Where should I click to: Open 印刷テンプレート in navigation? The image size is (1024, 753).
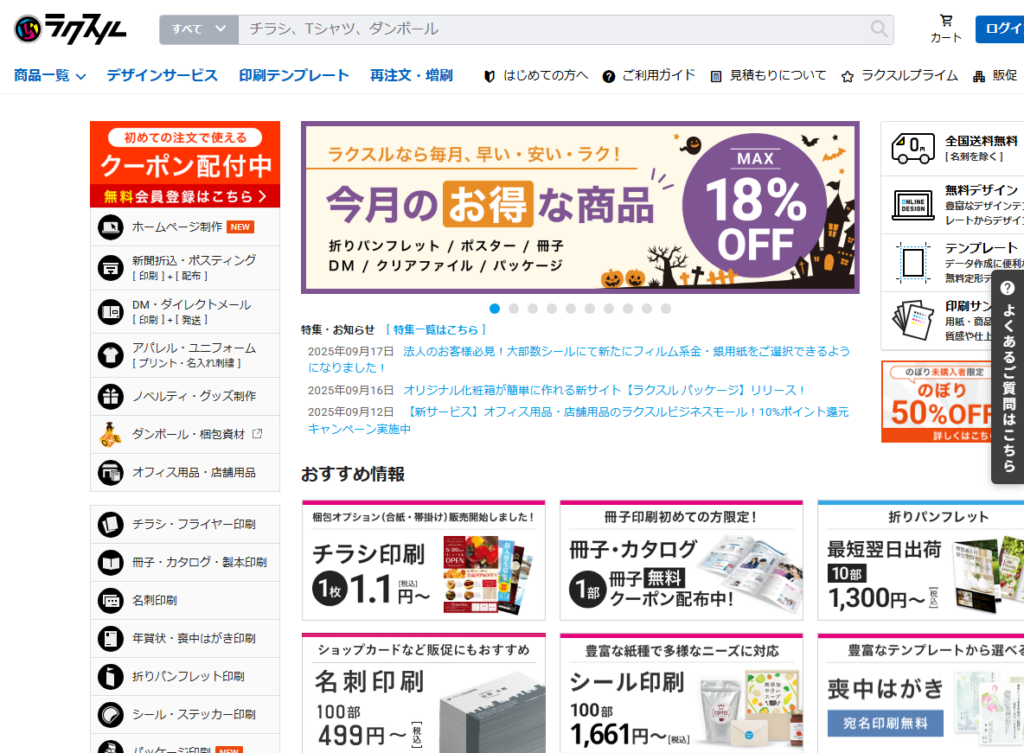(294, 75)
